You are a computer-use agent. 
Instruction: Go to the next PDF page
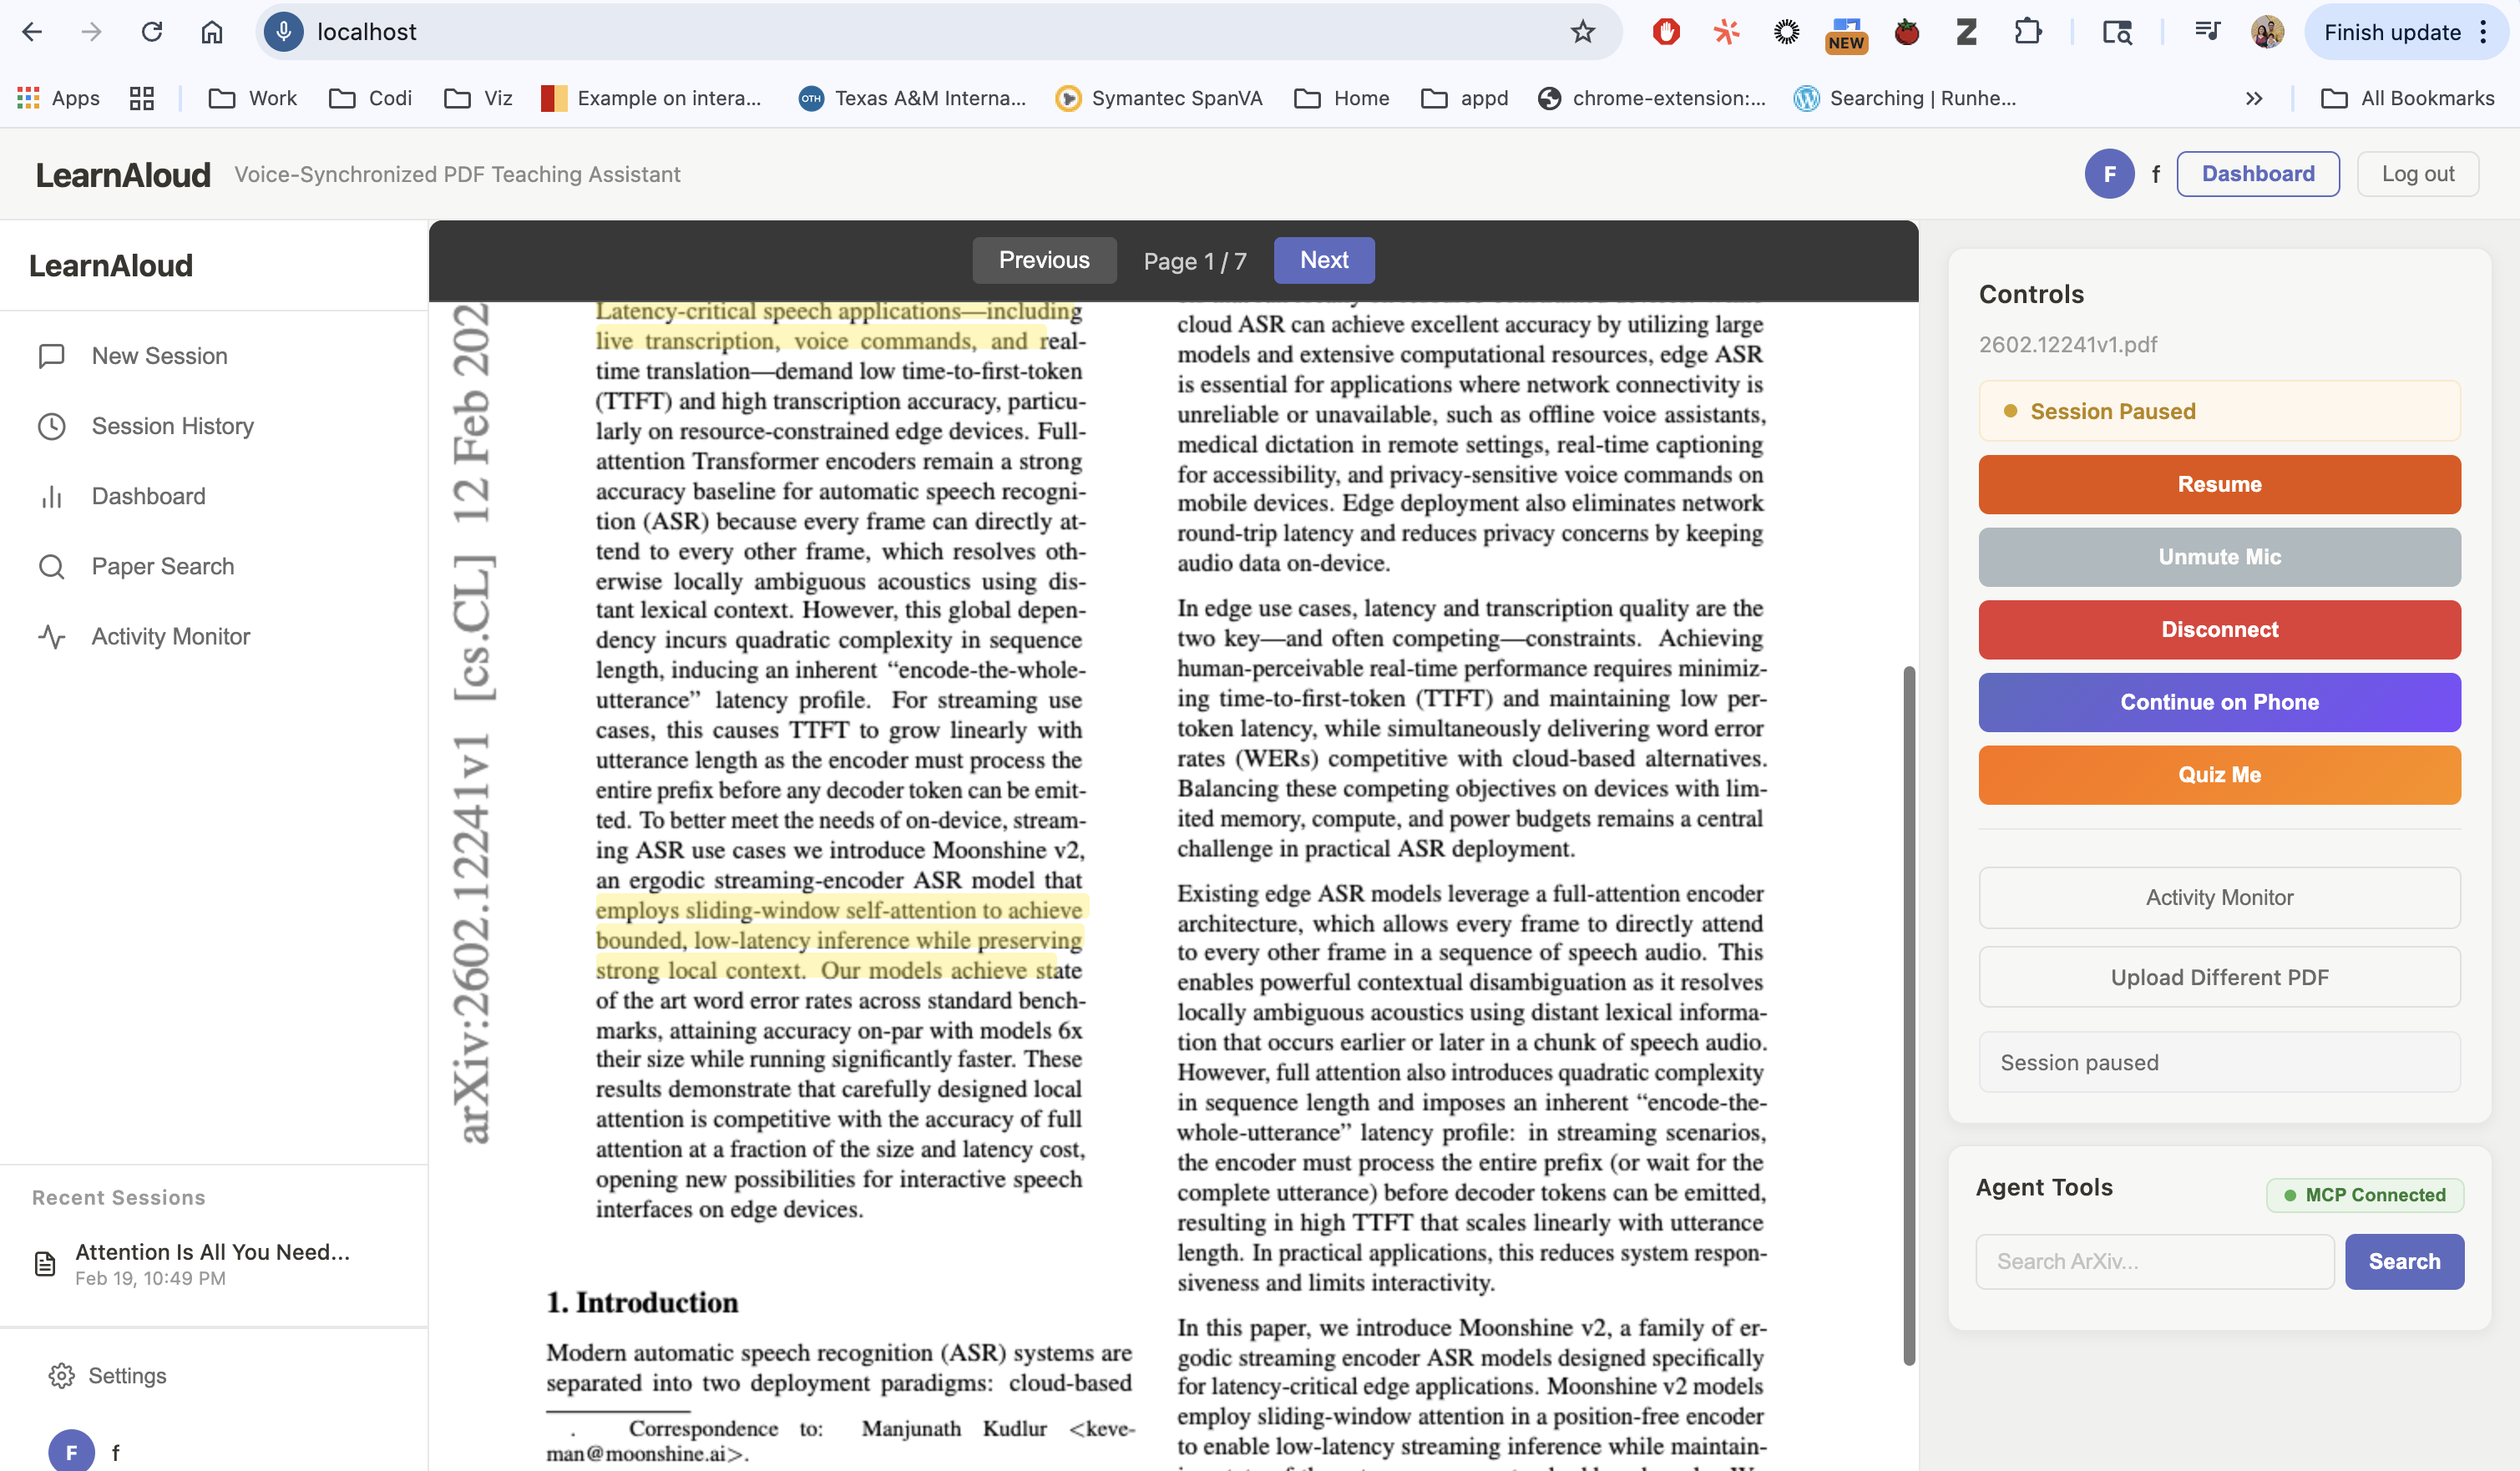pos(1323,260)
